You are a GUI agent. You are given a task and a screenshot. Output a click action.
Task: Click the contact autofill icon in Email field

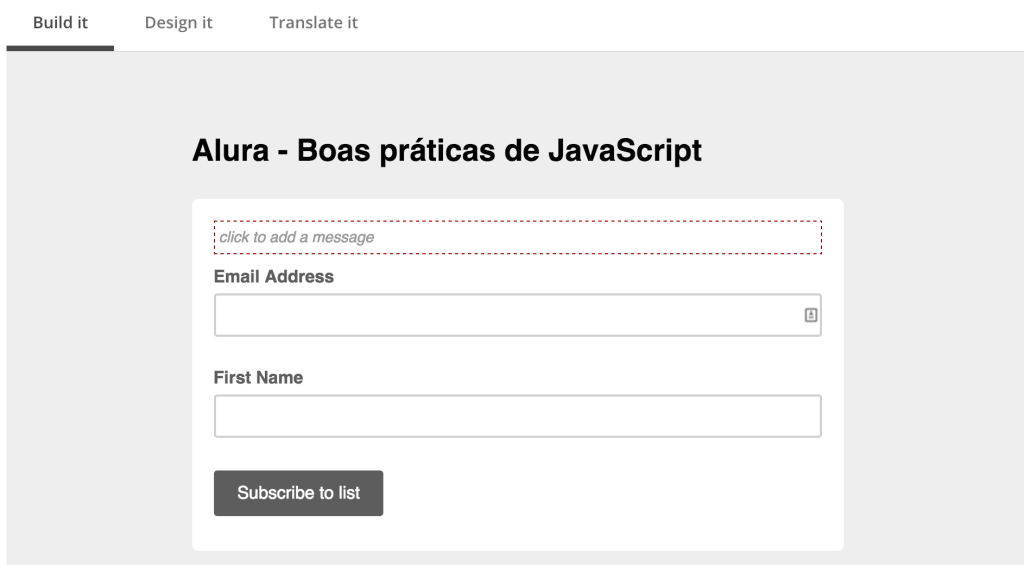click(x=810, y=315)
